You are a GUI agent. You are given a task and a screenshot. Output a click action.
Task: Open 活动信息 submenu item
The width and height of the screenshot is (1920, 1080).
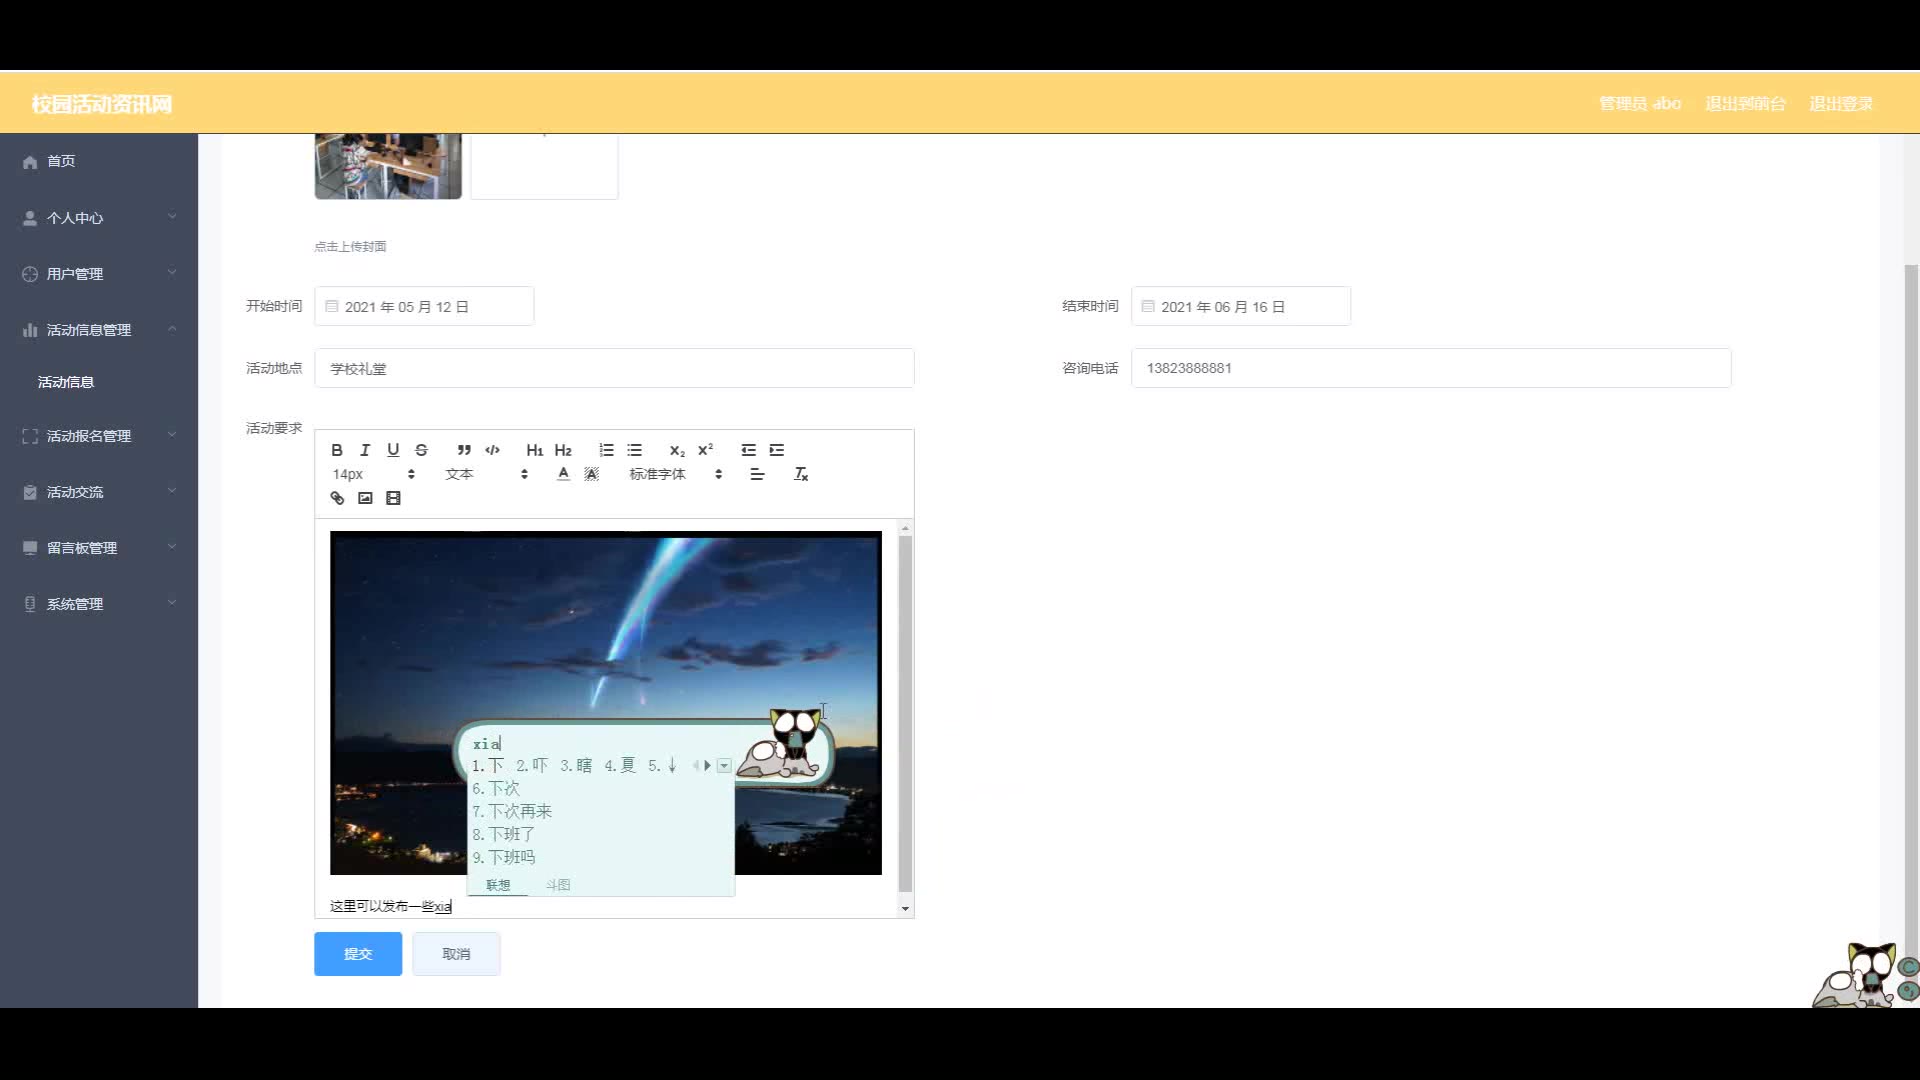coord(66,382)
